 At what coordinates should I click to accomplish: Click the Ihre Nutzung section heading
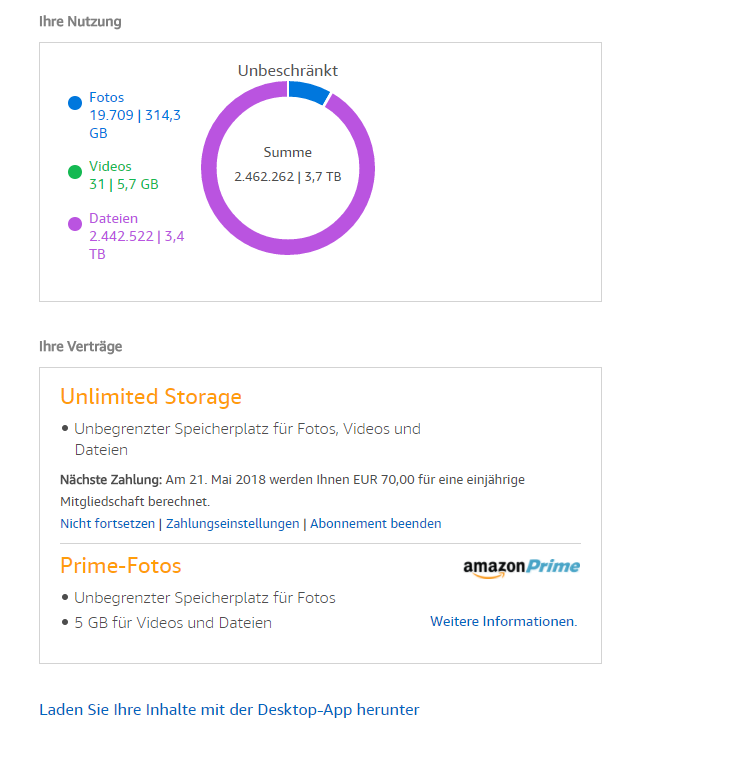pos(80,21)
